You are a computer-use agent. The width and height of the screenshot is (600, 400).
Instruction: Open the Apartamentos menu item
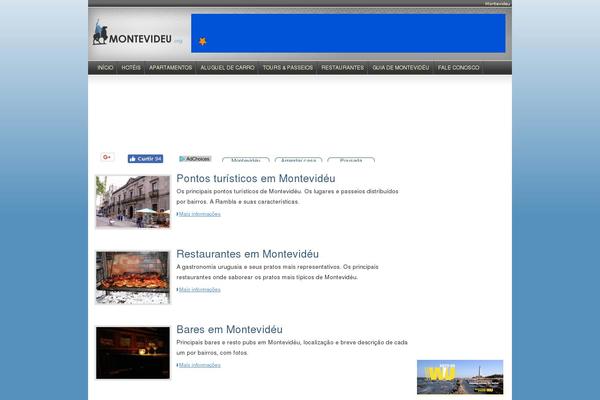point(170,68)
